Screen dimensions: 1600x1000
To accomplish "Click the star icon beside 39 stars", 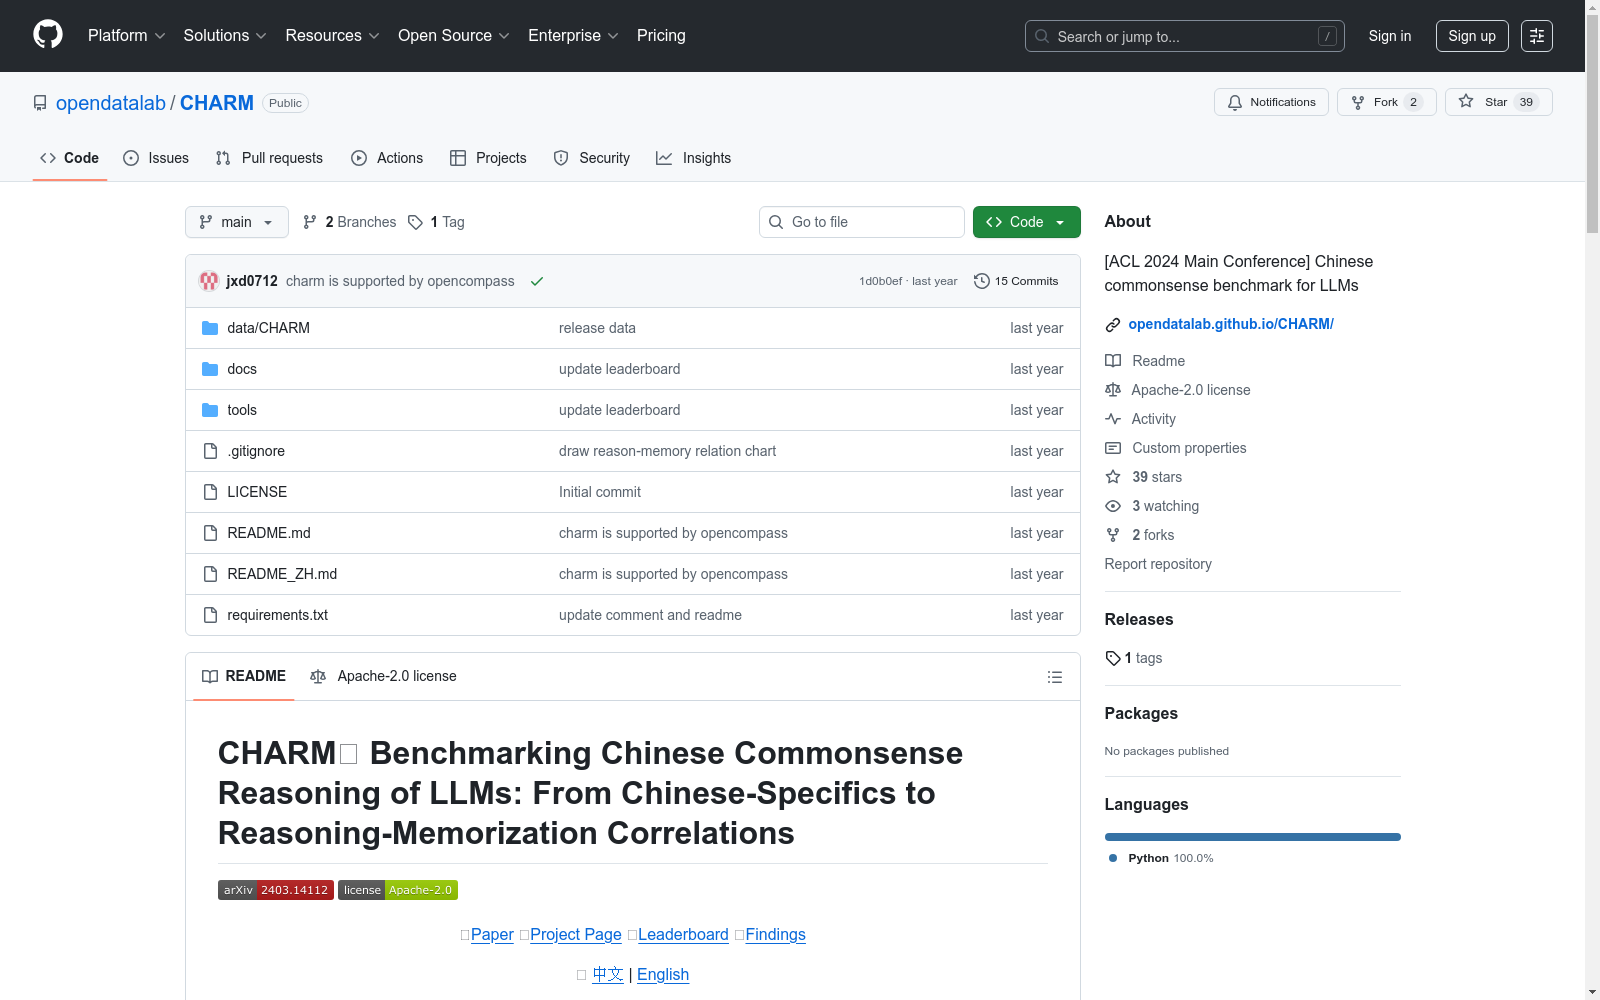I will (1113, 477).
